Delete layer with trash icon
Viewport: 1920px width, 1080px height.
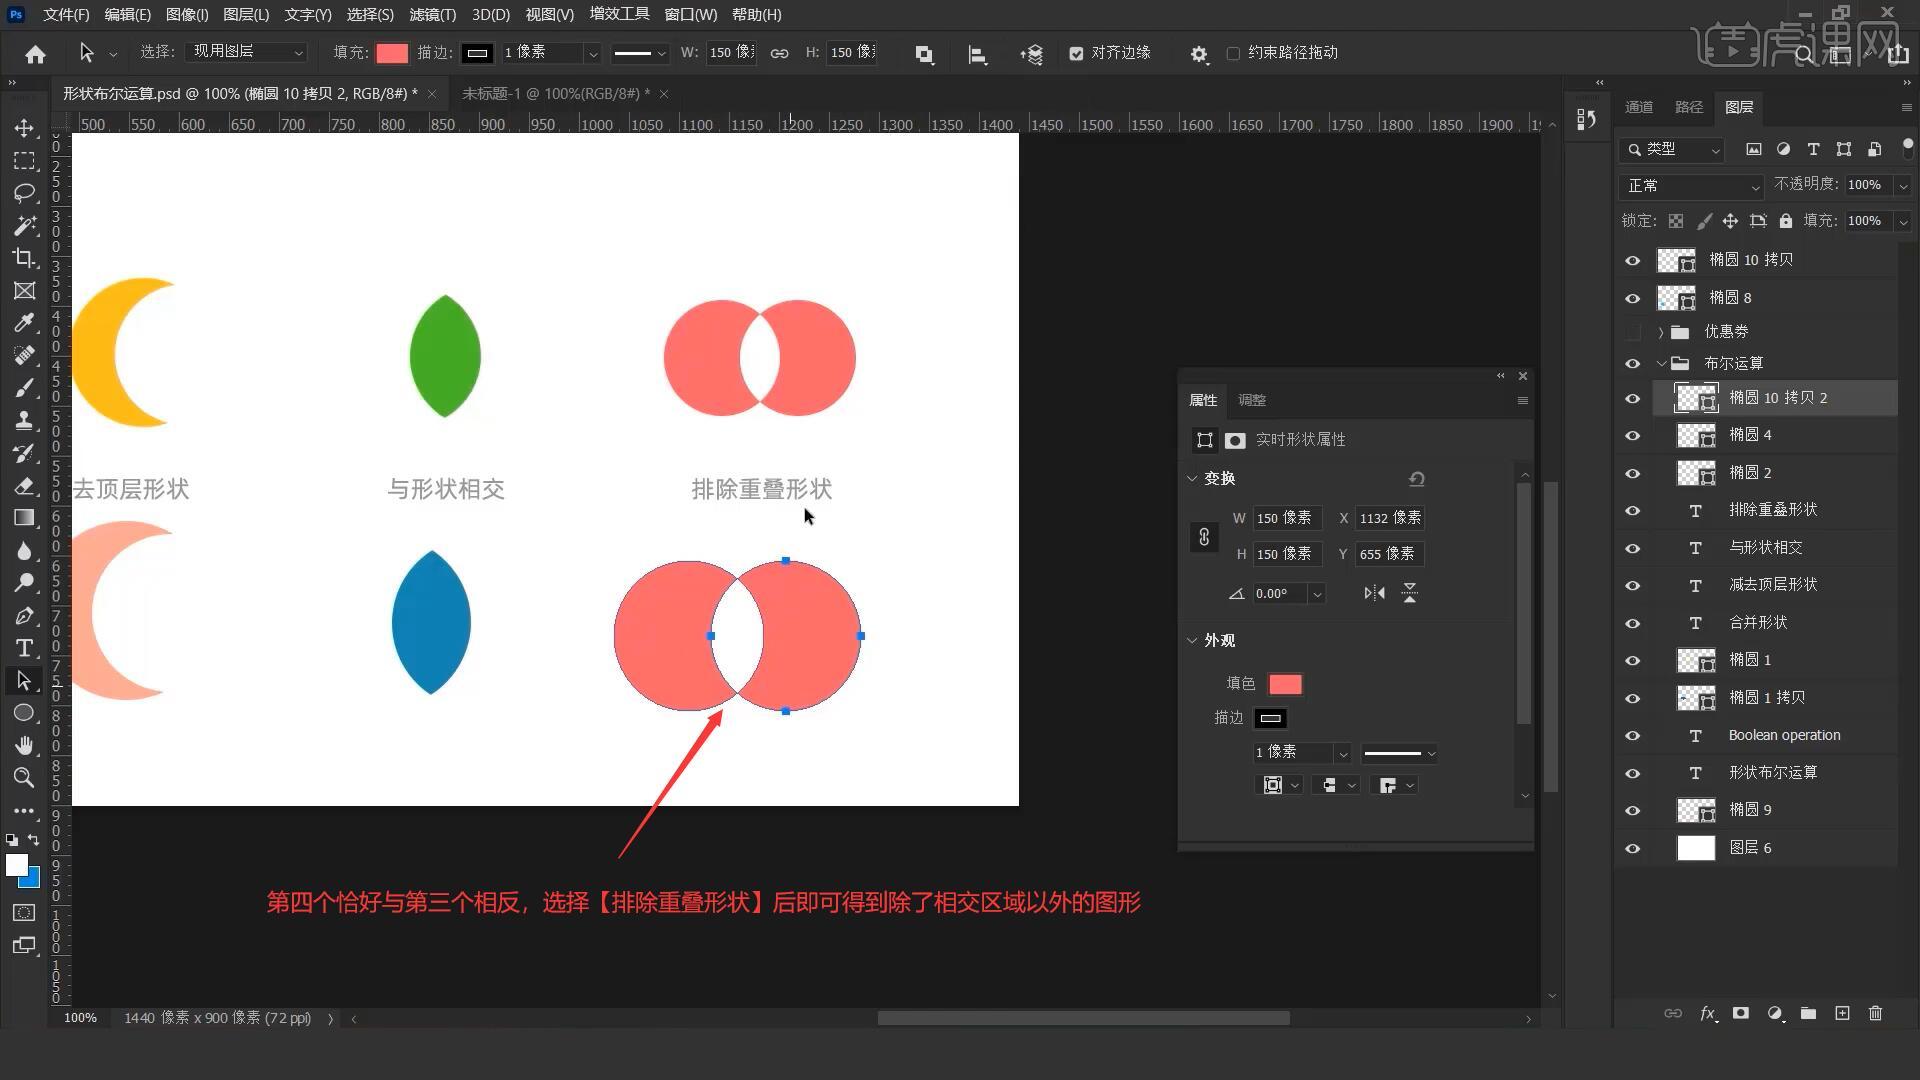click(1875, 1013)
